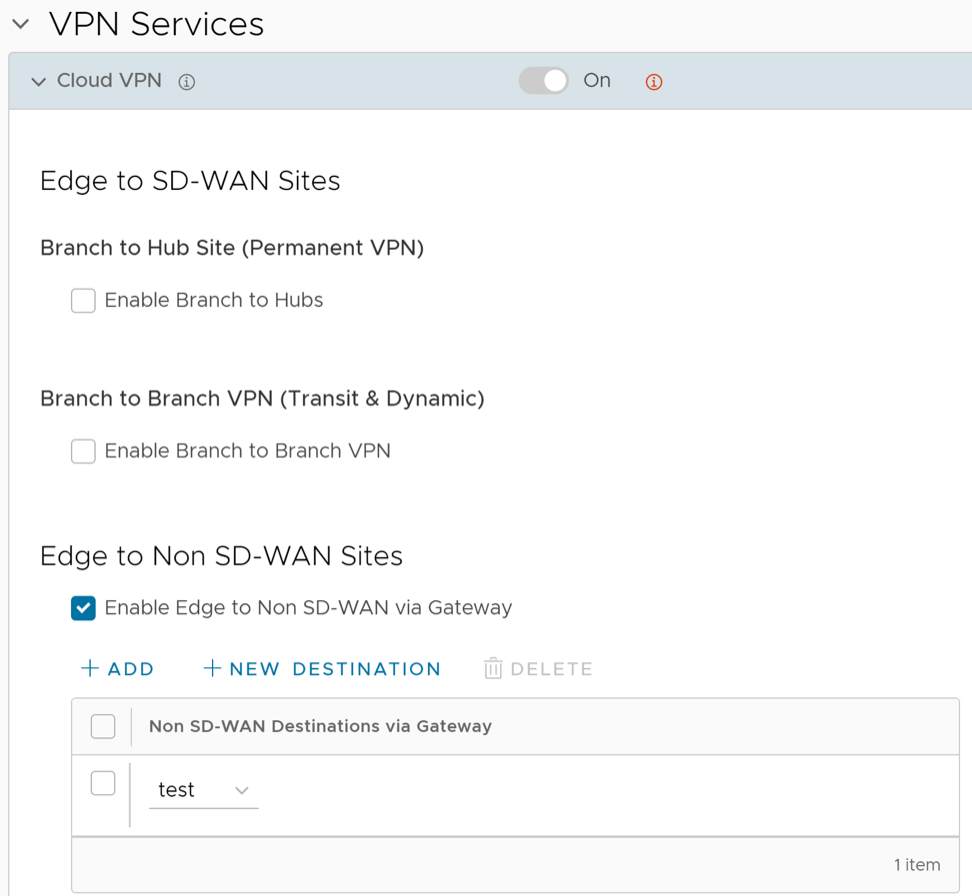Click the Cloud VPN header label
This screenshot has height=896, width=972.
(109, 81)
